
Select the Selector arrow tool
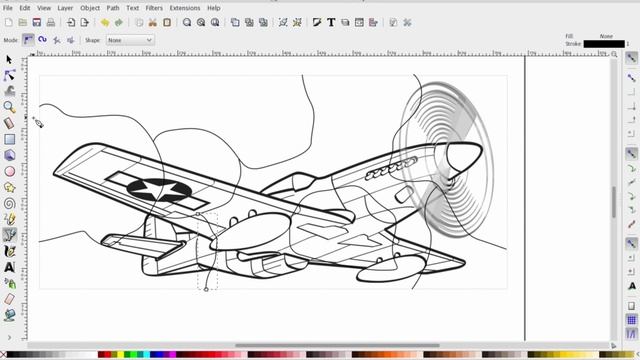tap(9, 60)
